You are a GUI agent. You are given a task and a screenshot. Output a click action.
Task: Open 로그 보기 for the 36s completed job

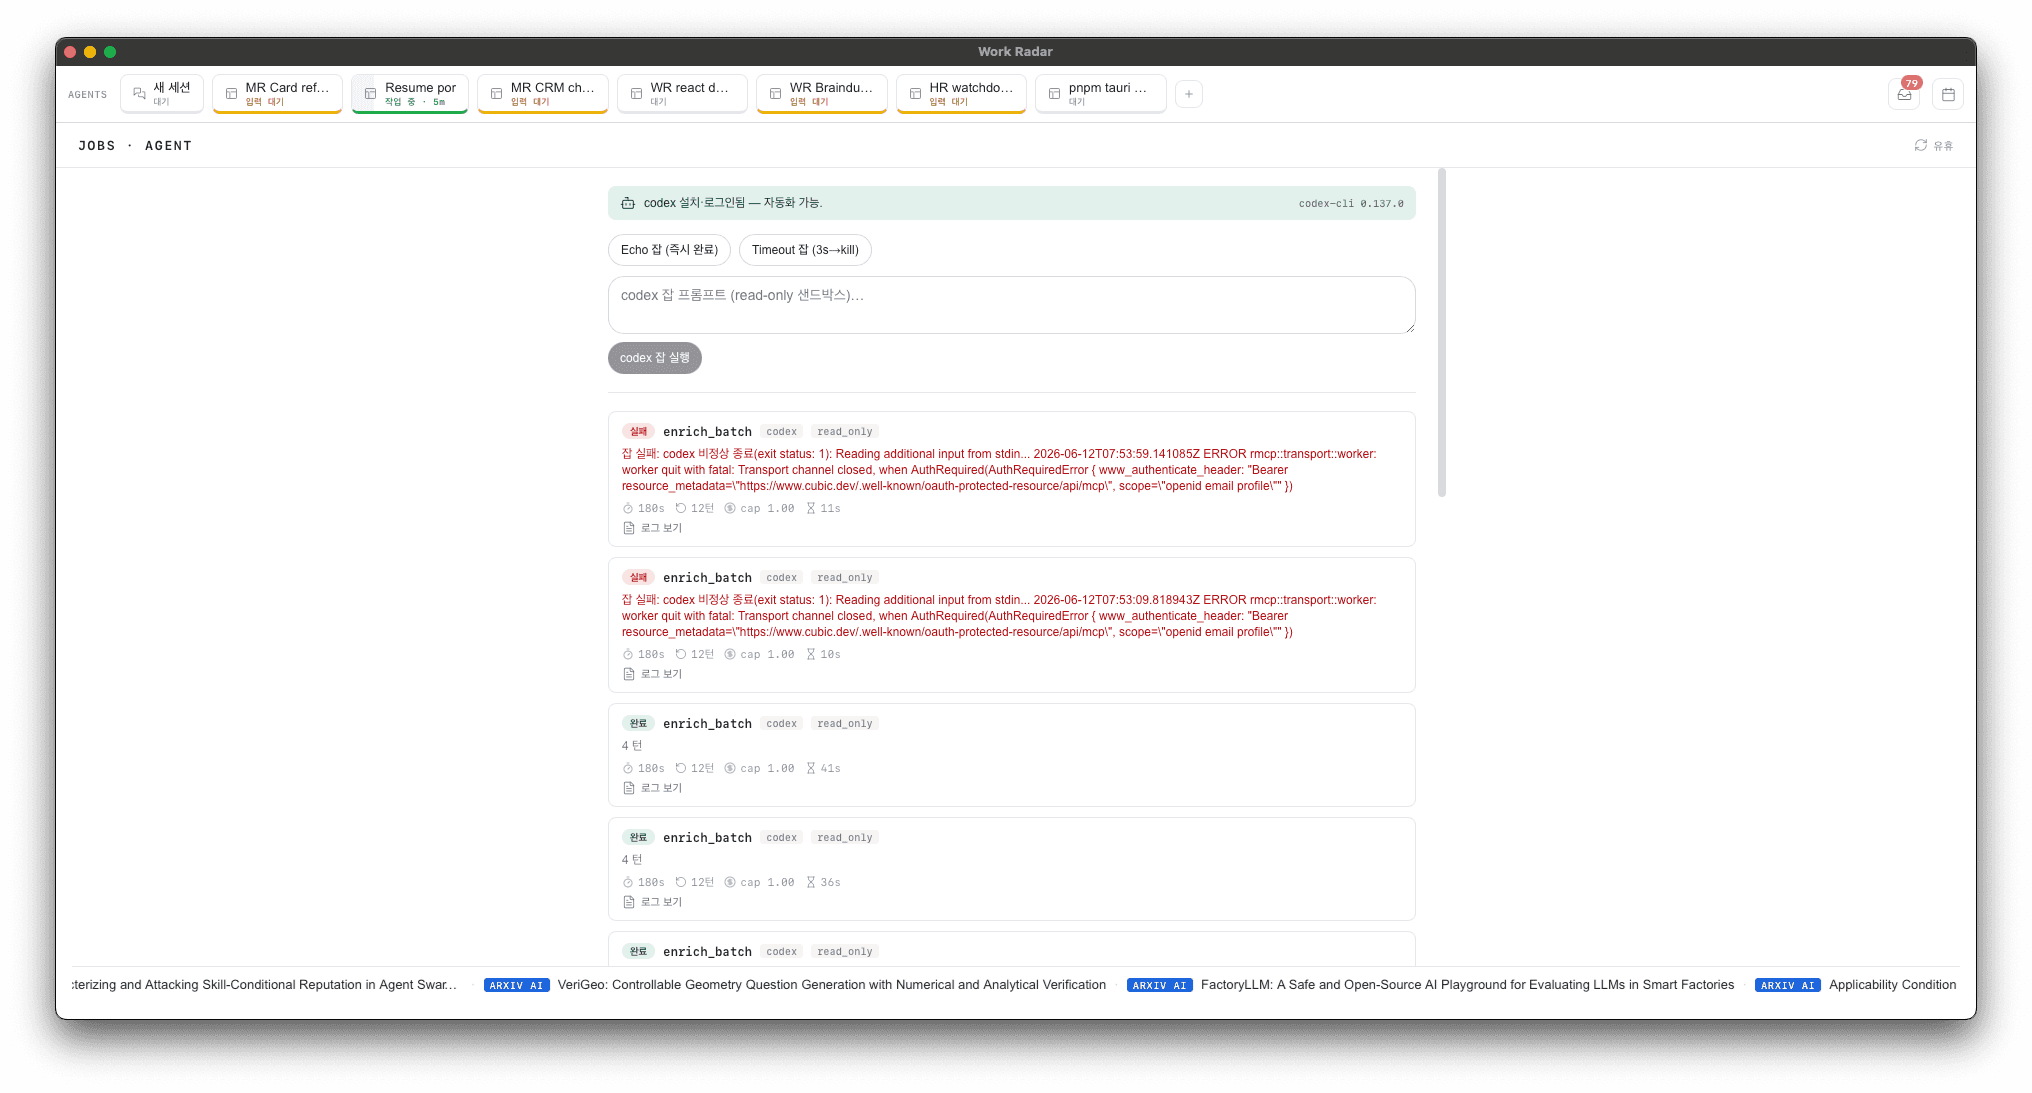click(x=653, y=902)
